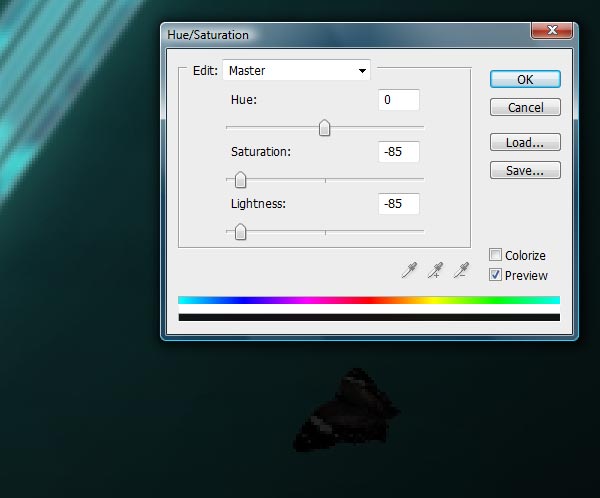Click the Load... button
Viewport: 600px width, 498px height.
pos(525,142)
